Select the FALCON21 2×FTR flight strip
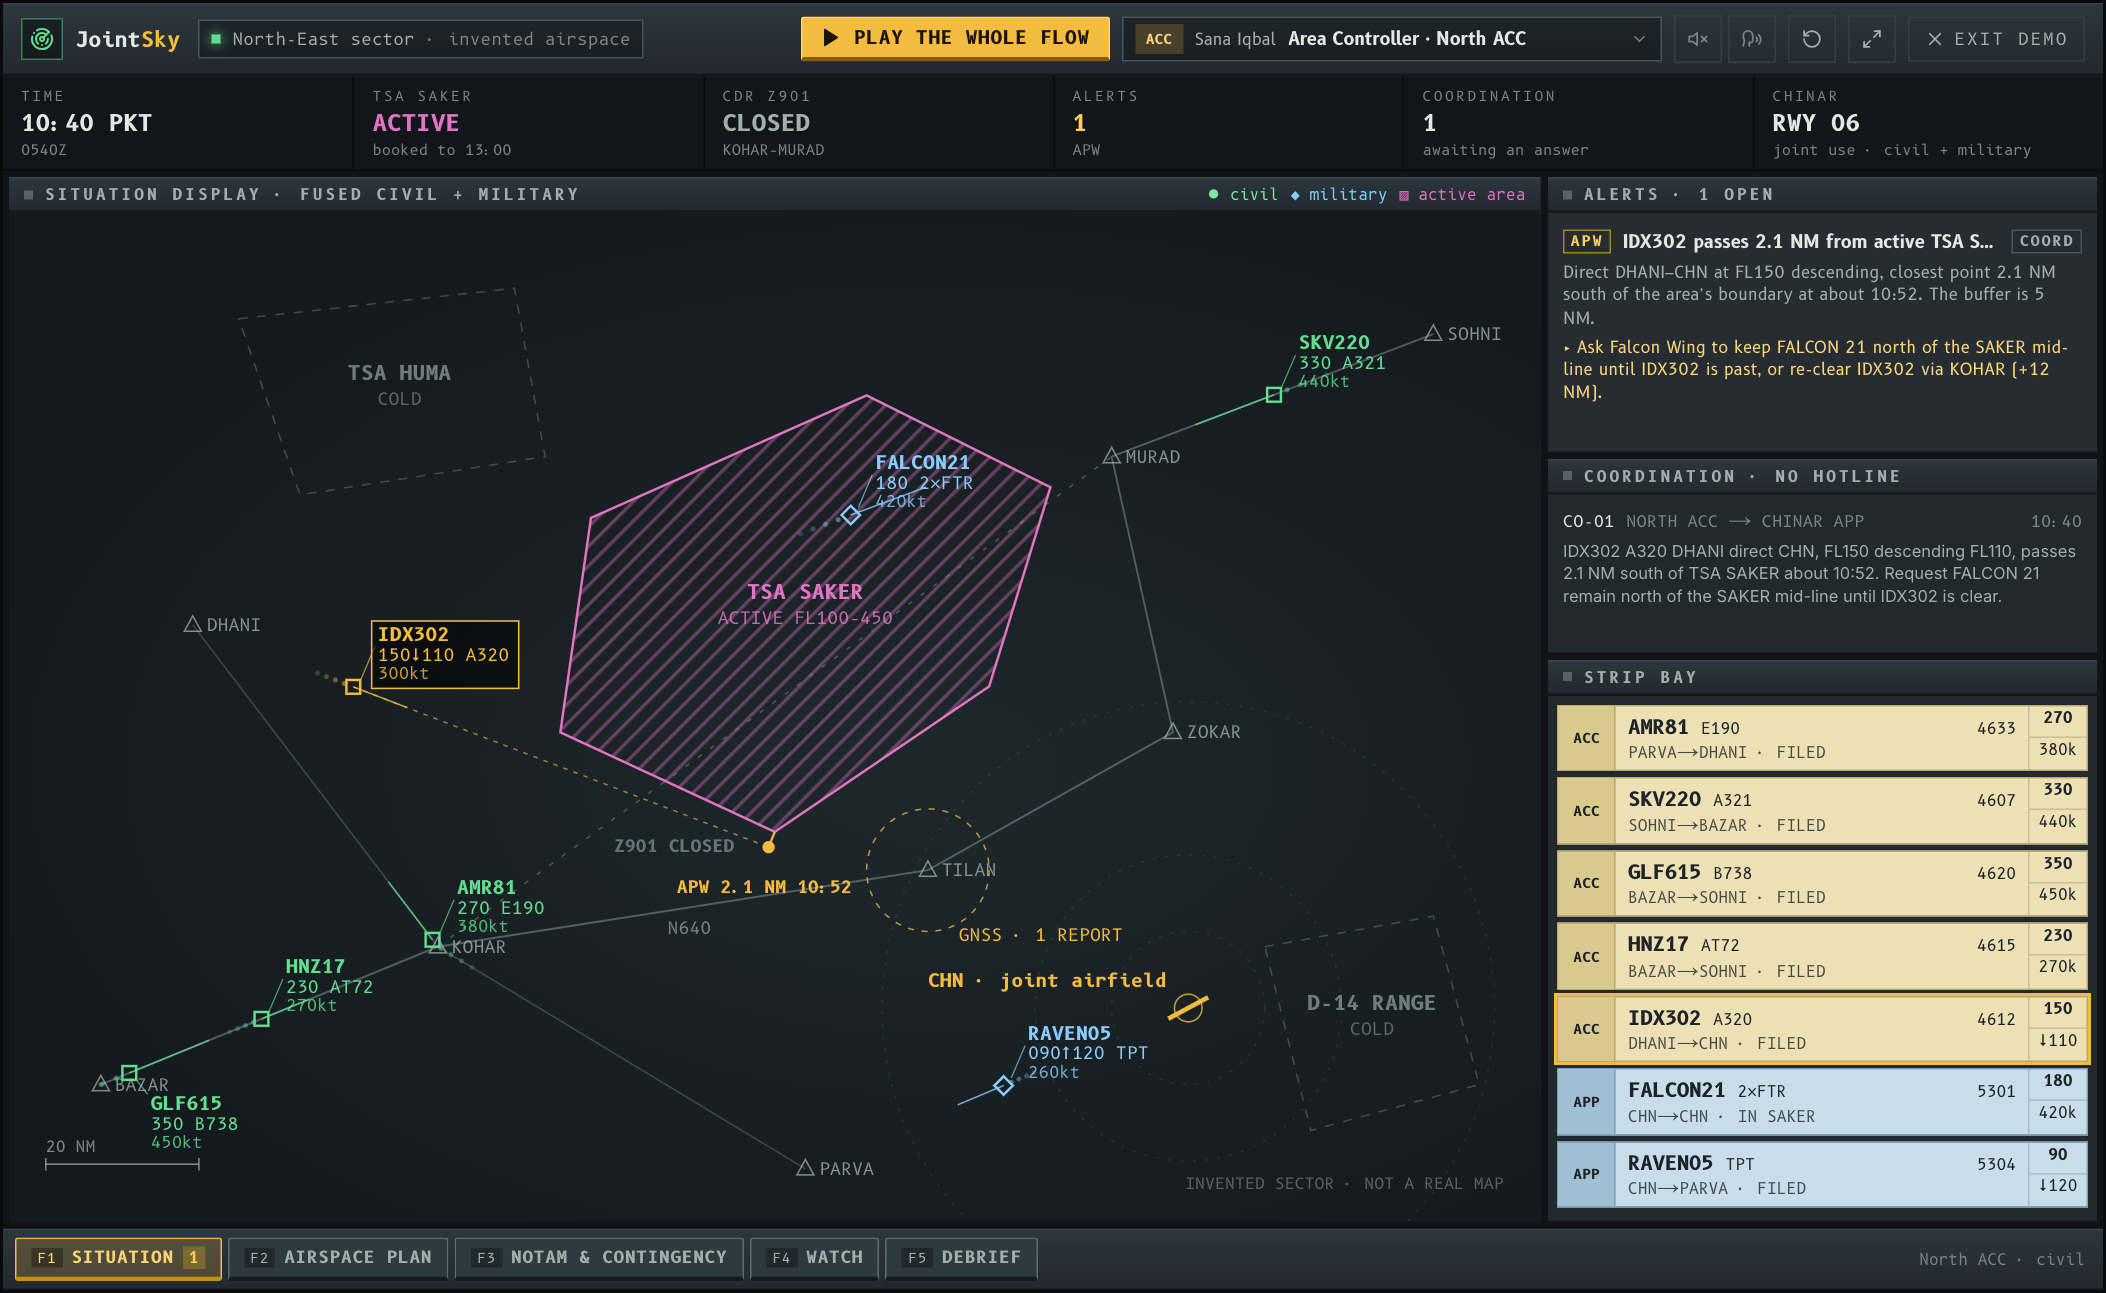This screenshot has width=2106, height=1293. tap(1821, 1102)
